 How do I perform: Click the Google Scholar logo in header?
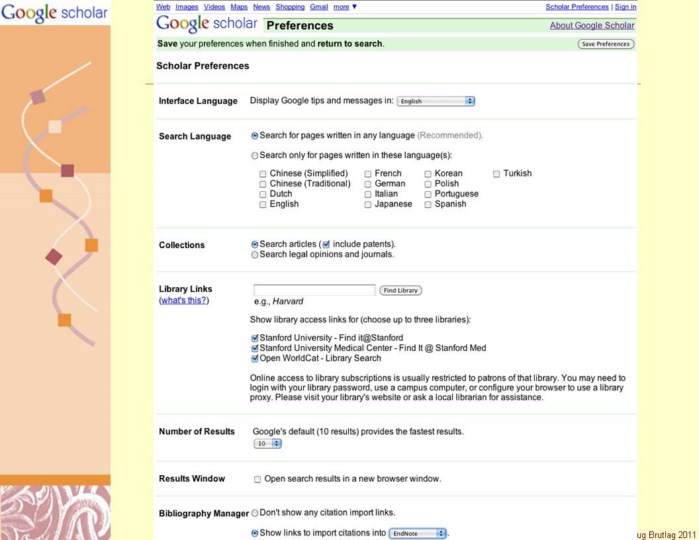coord(206,24)
